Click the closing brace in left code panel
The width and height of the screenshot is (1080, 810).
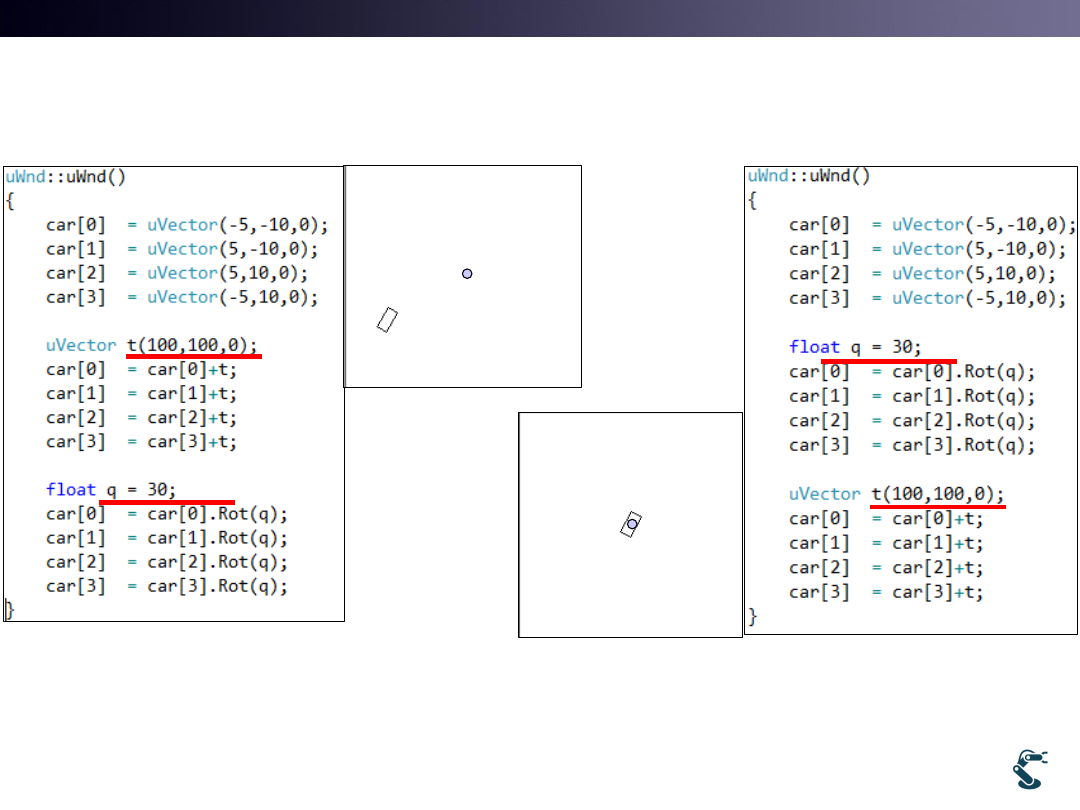[10, 608]
